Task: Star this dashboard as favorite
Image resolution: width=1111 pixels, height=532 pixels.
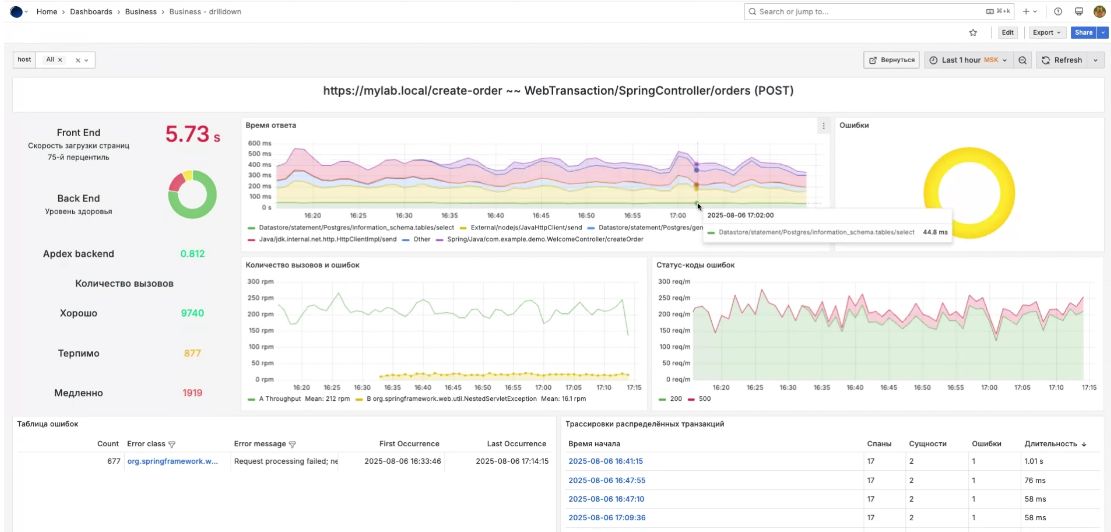Action: (x=973, y=32)
